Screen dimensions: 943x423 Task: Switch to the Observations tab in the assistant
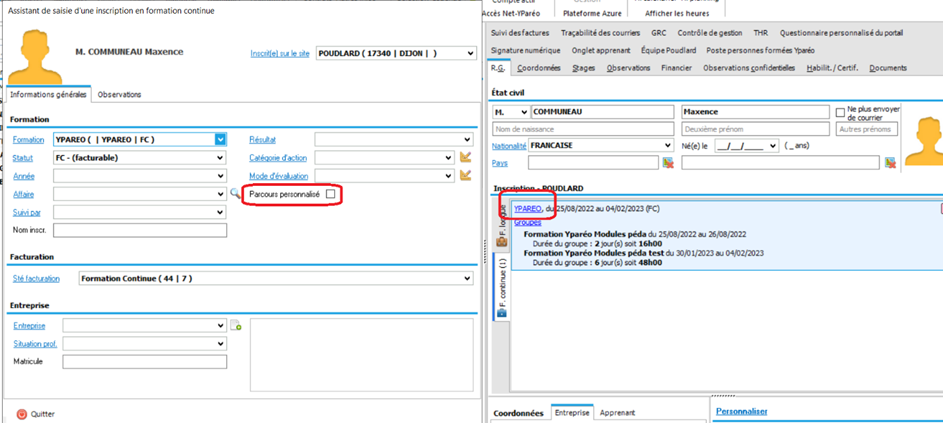coord(119,95)
